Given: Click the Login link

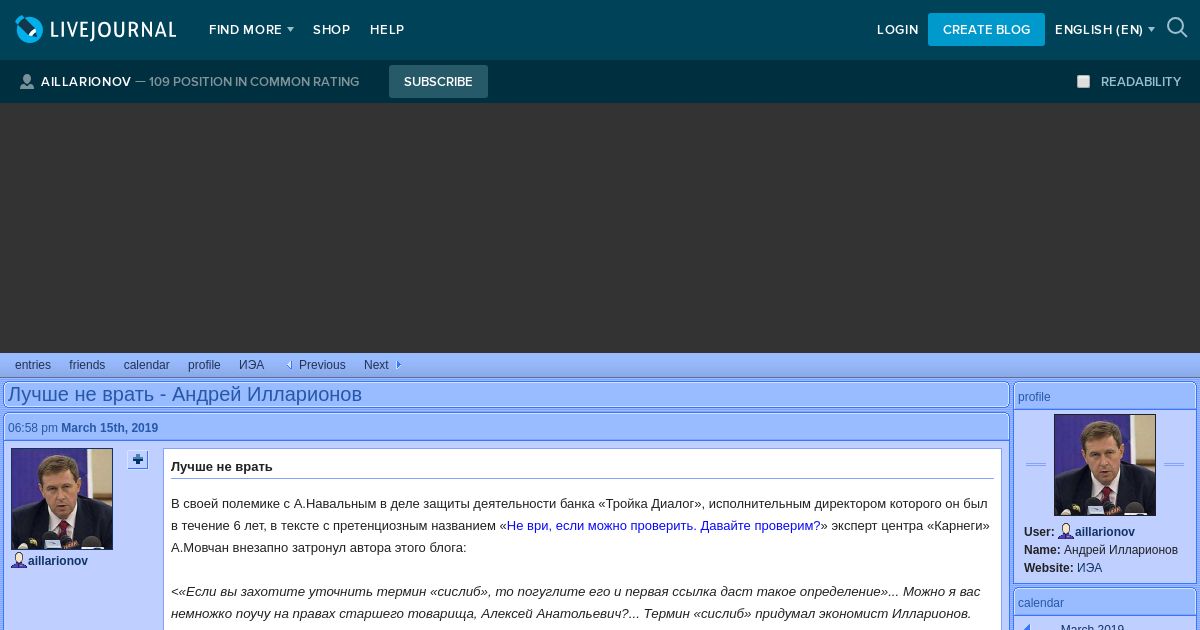Looking at the screenshot, I should pyautogui.click(x=898, y=30).
